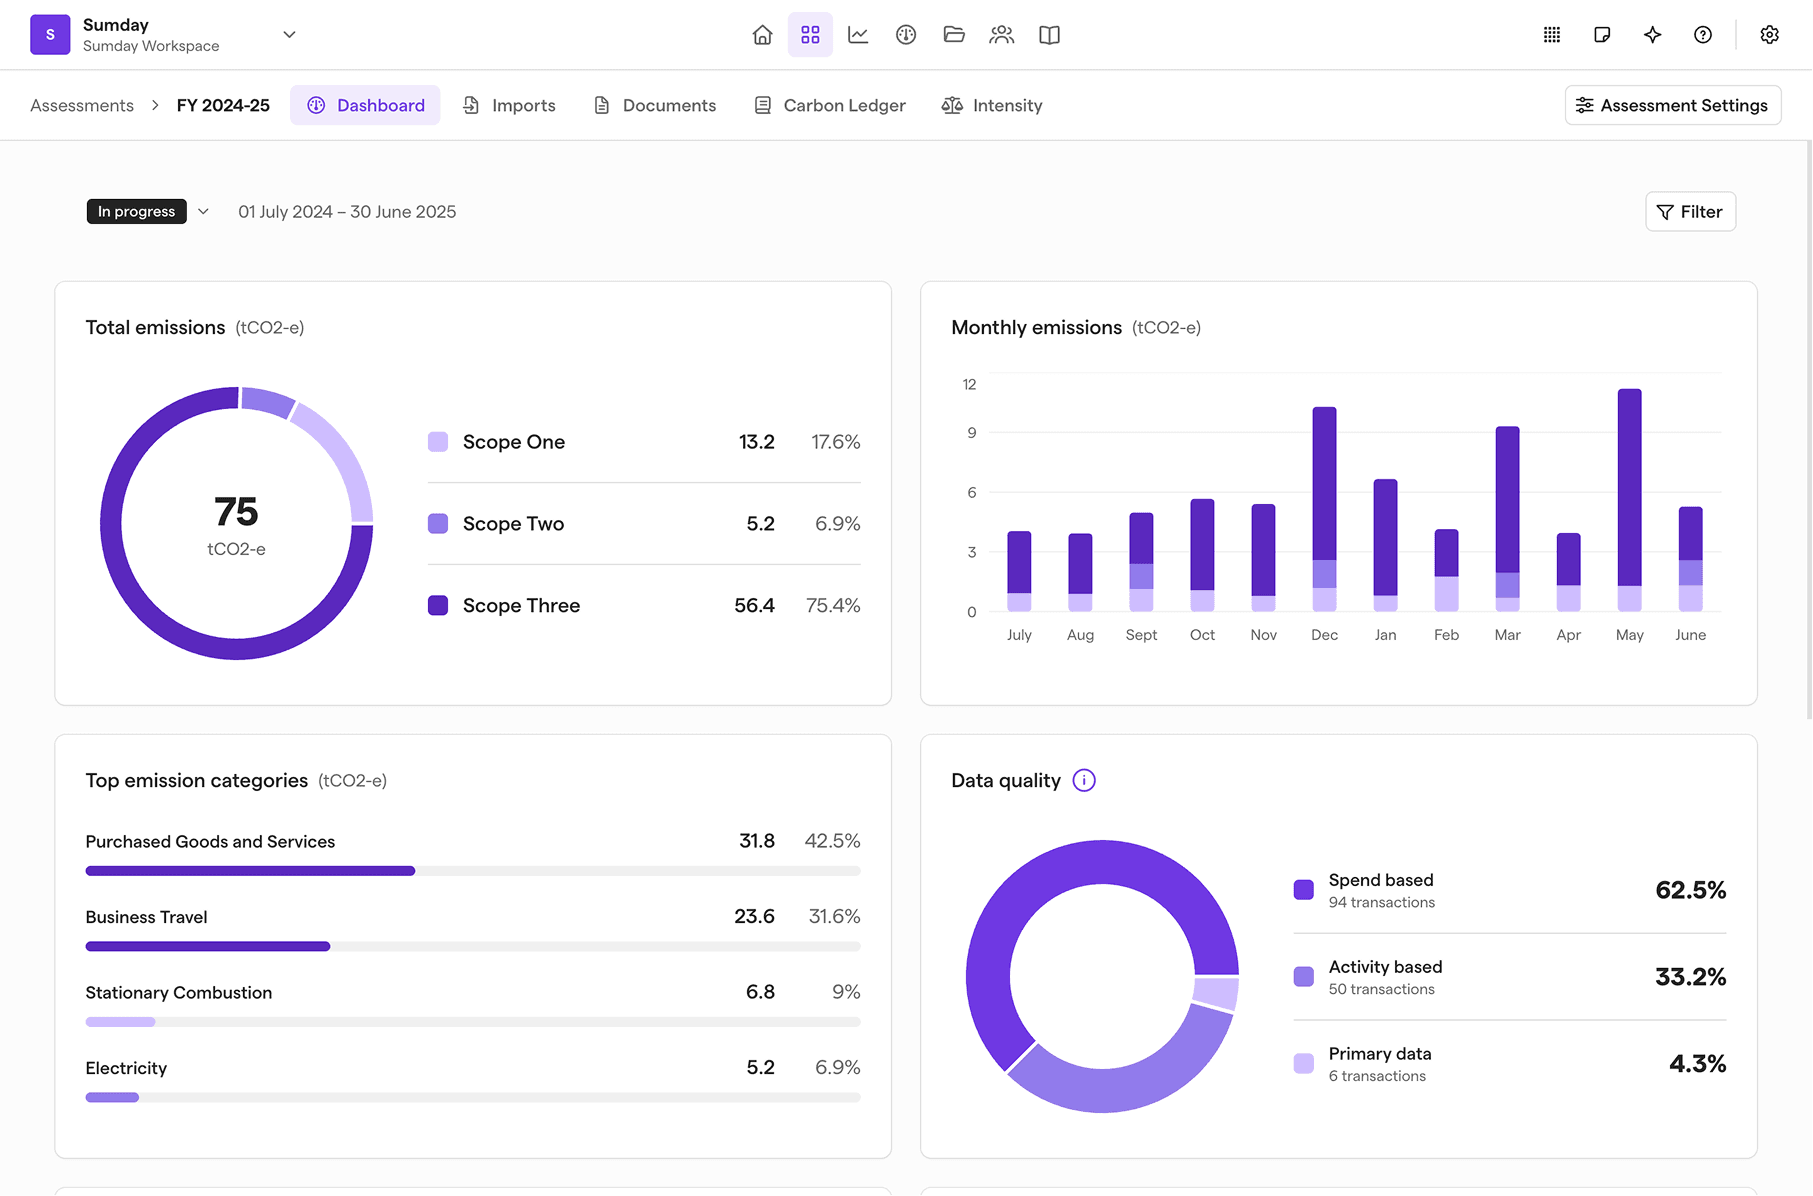Open the people/team icon in top navigation
1813x1196 pixels.
click(x=1001, y=35)
